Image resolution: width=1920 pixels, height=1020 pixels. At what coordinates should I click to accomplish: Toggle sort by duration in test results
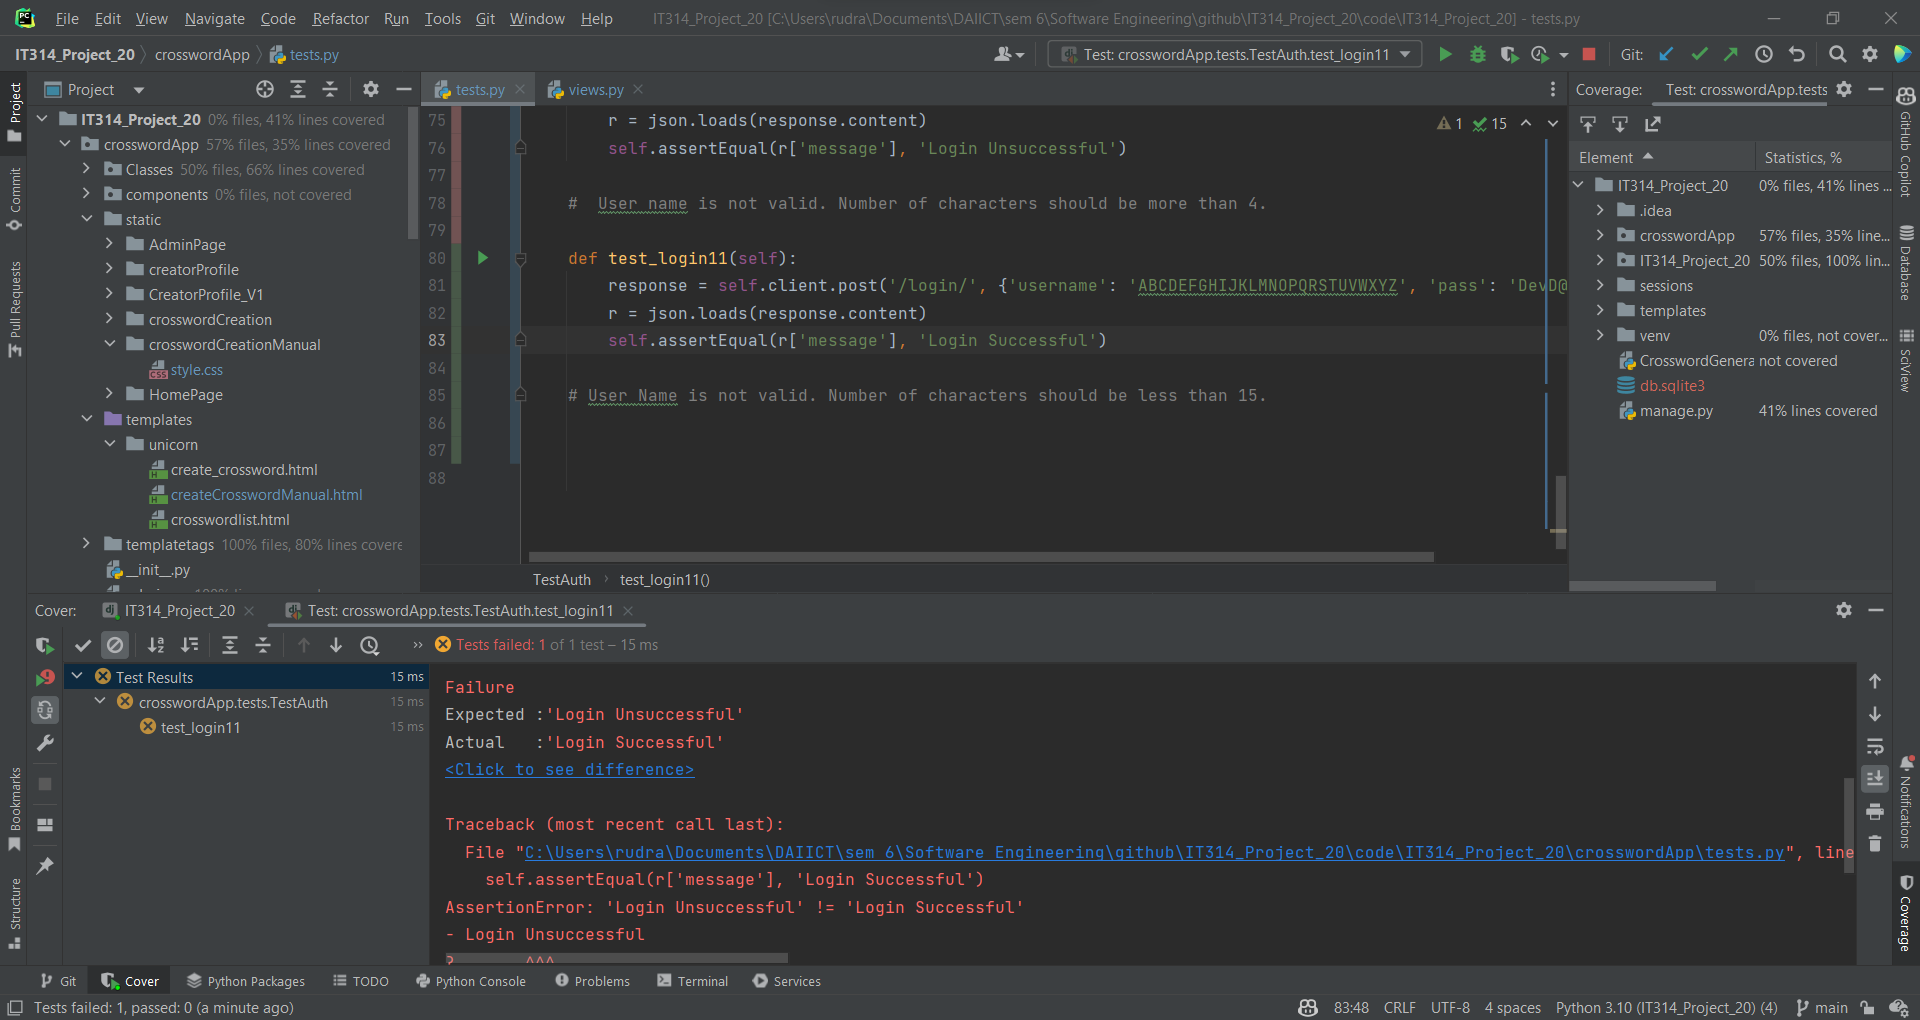(190, 645)
